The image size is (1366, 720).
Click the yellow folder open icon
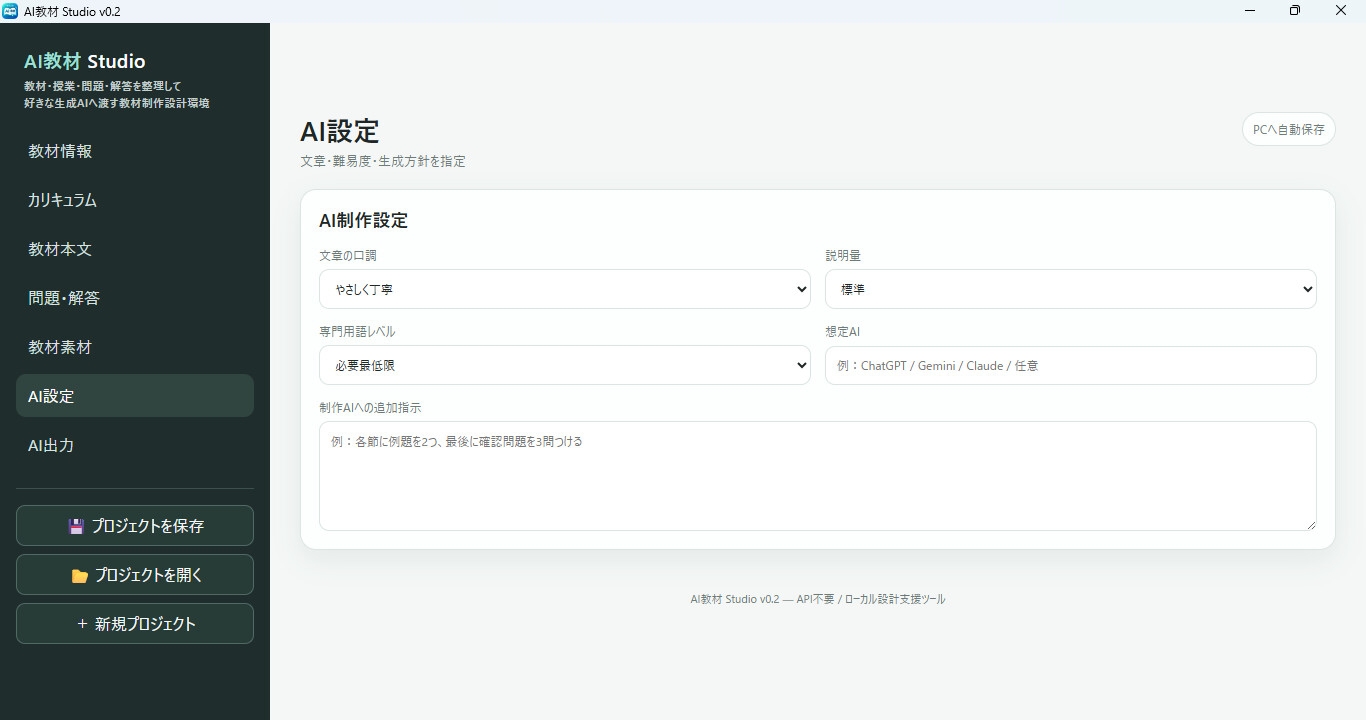click(x=80, y=576)
